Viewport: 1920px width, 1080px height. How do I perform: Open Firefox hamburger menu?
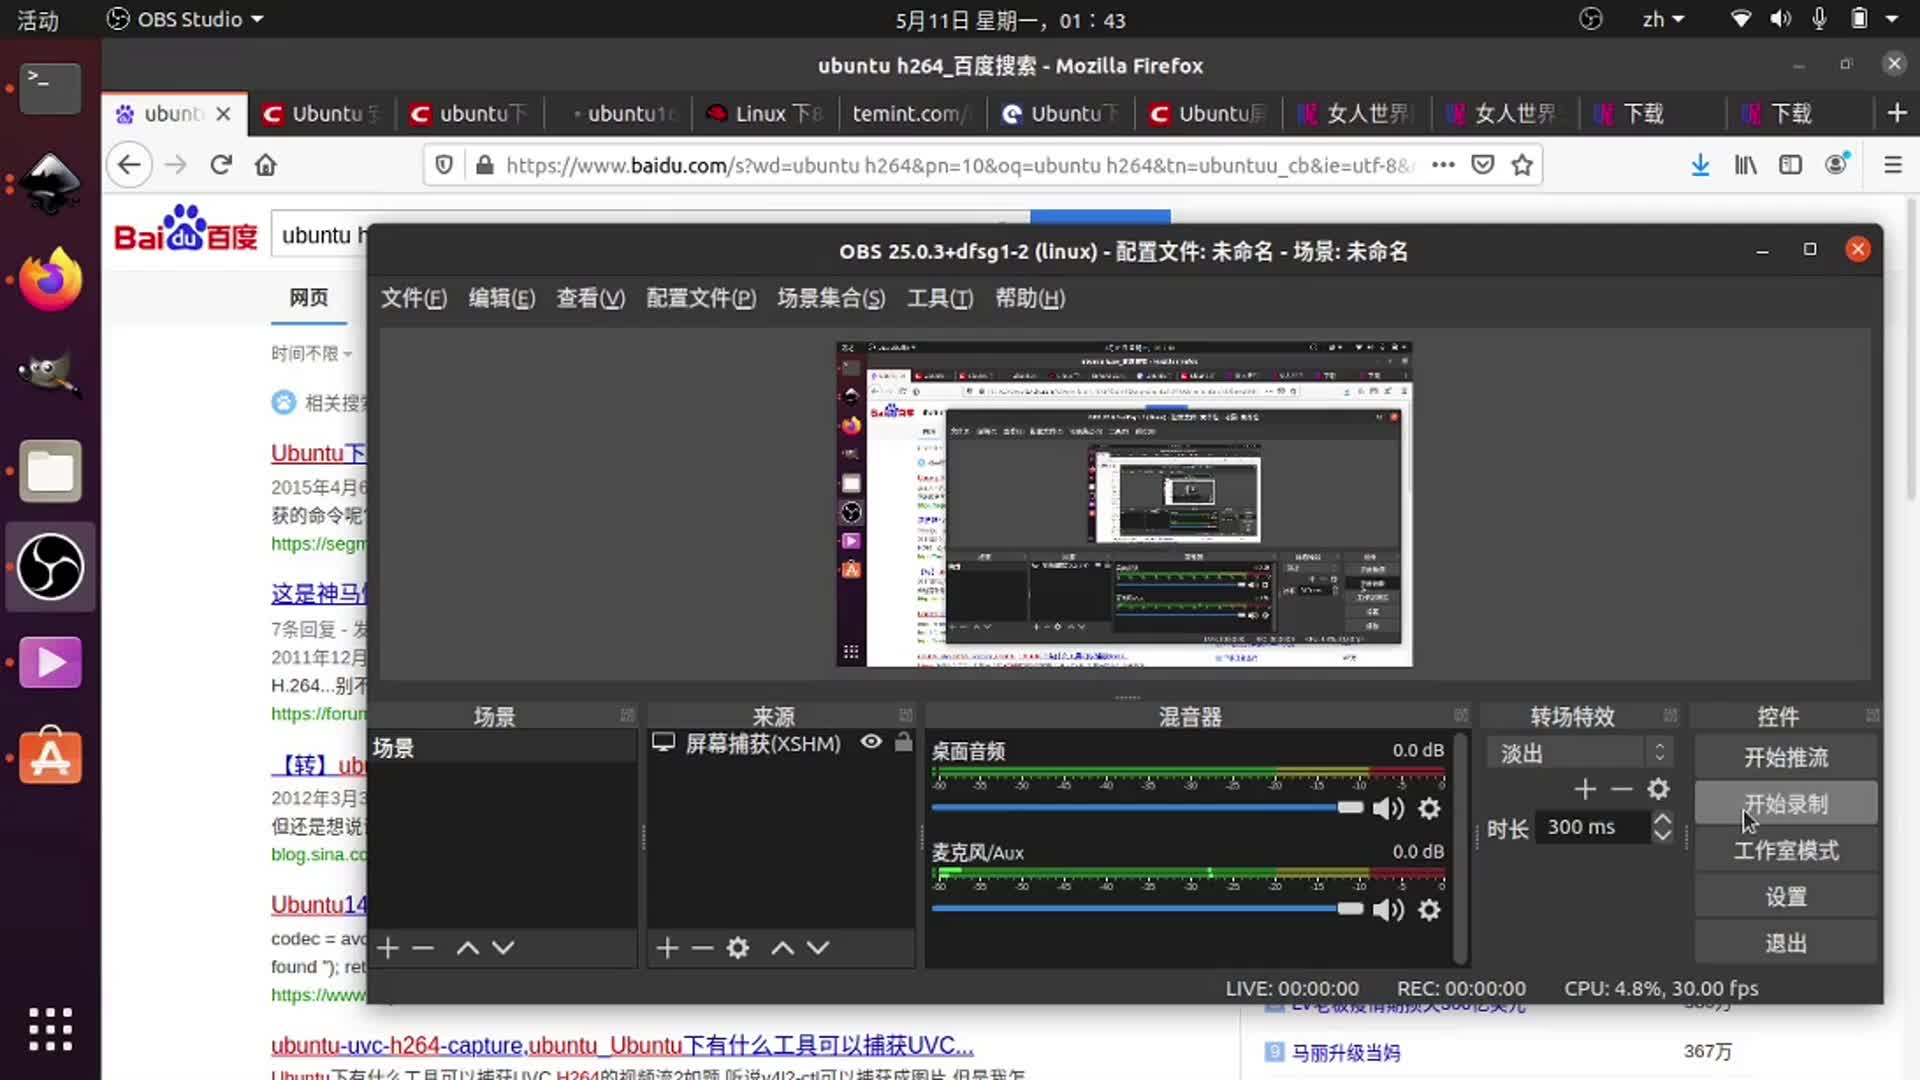coord(1893,165)
